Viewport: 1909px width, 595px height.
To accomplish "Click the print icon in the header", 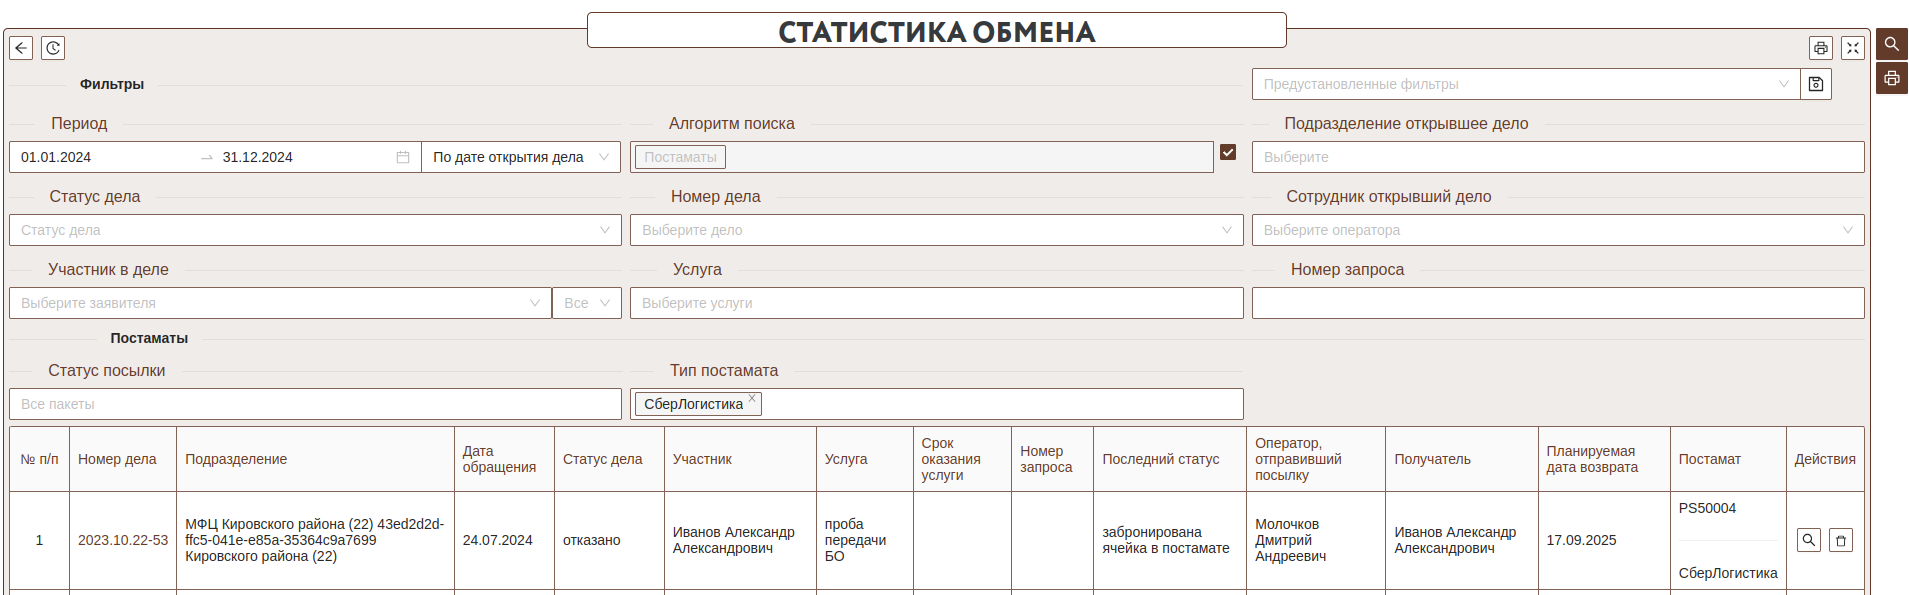I will coord(1821,48).
